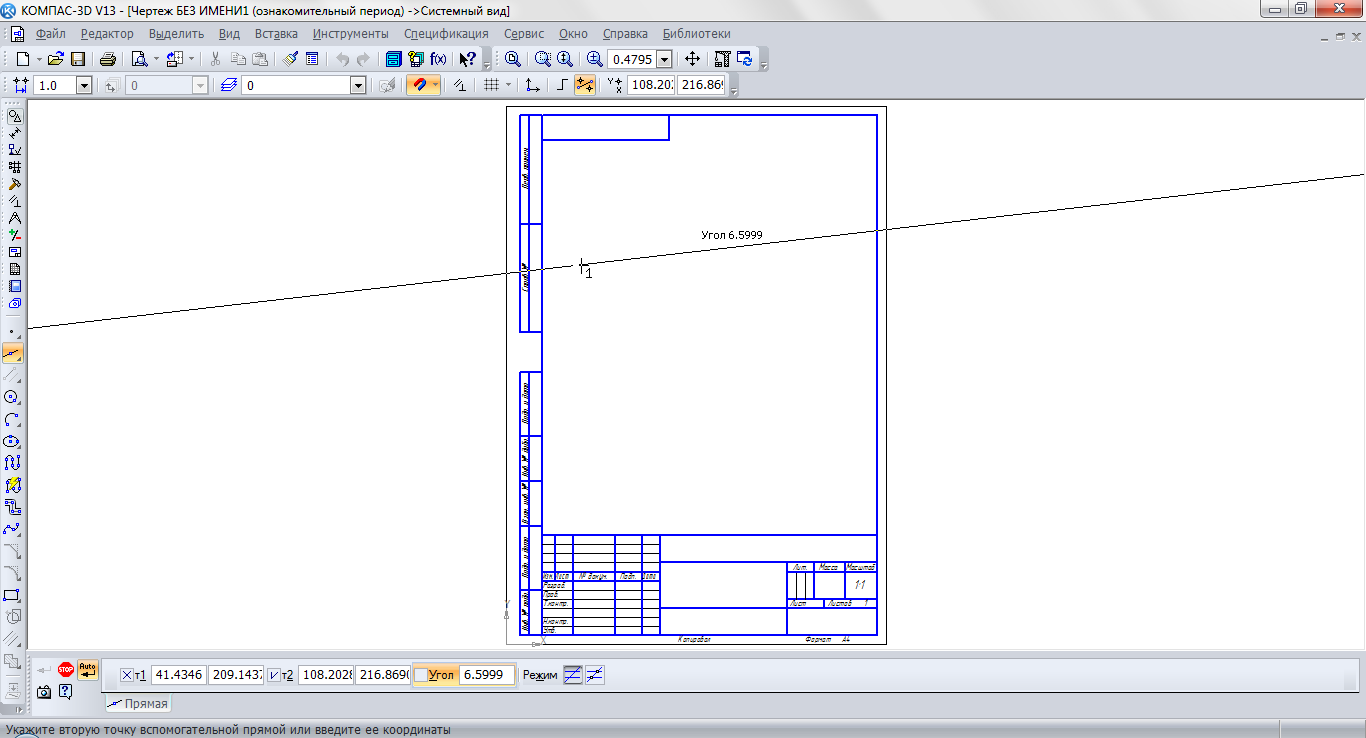Open the Выделить menu
Image resolution: width=1366 pixels, height=738 pixels.
point(176,34)
